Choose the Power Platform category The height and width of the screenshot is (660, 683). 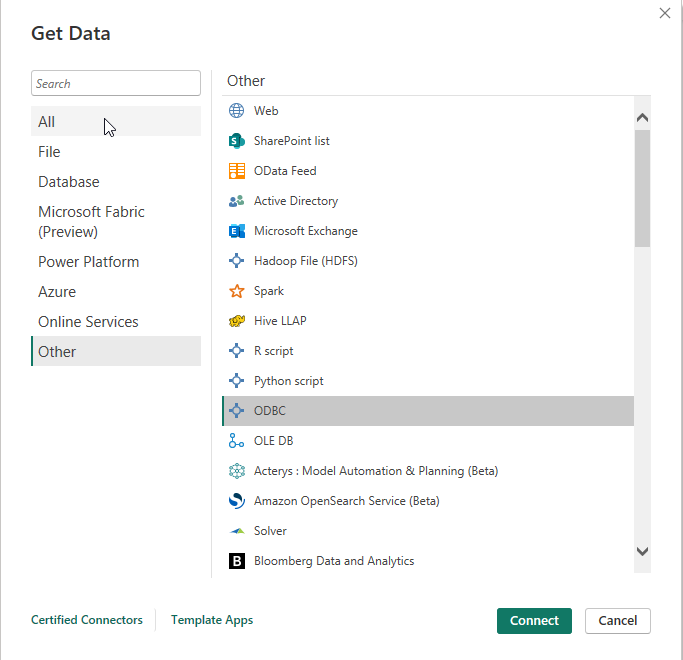(x=116, y=262)
